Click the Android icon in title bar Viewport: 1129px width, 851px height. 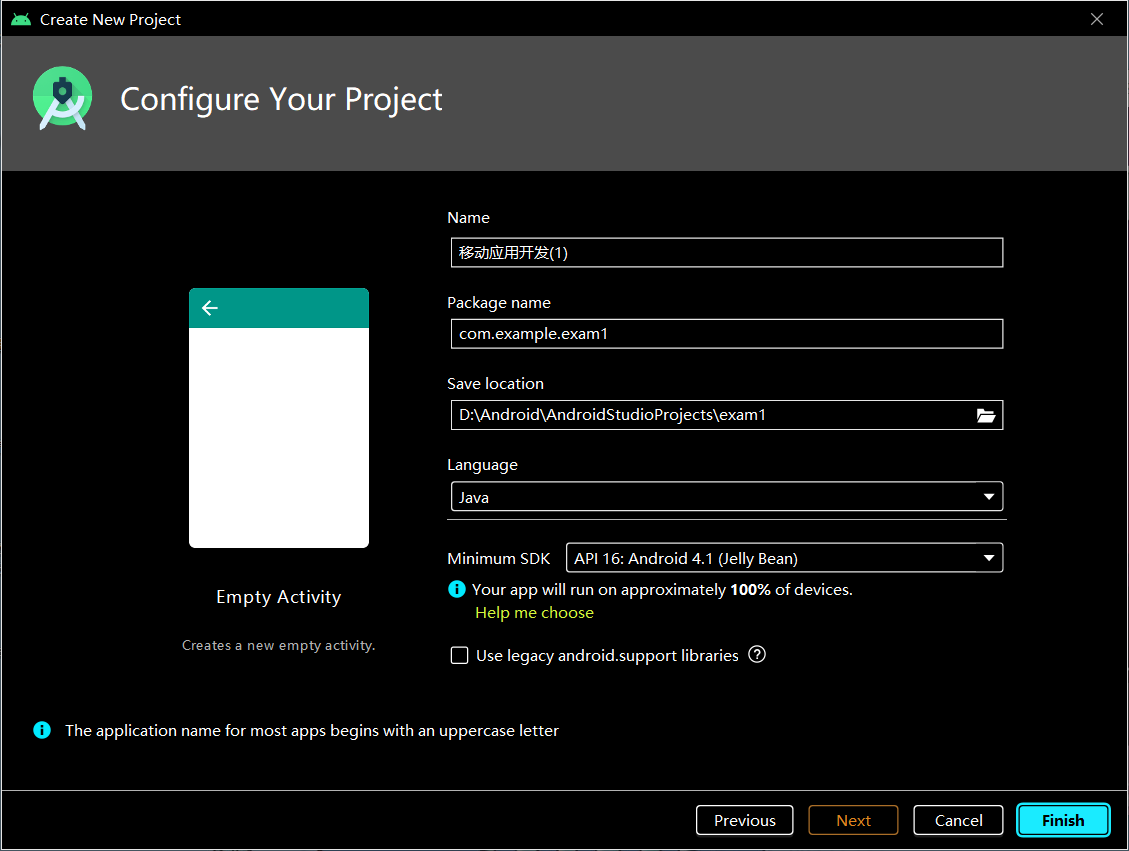coord(21,19)
